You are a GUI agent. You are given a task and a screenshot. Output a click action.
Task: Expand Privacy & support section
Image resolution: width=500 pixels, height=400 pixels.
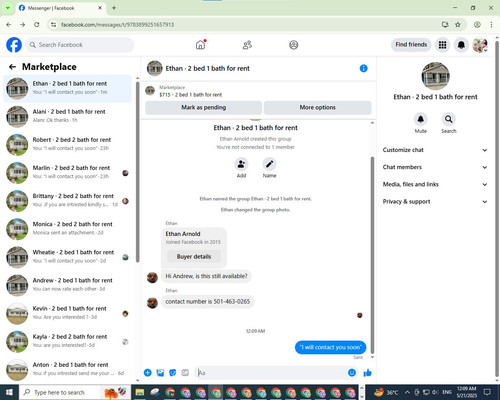[435, 202]
